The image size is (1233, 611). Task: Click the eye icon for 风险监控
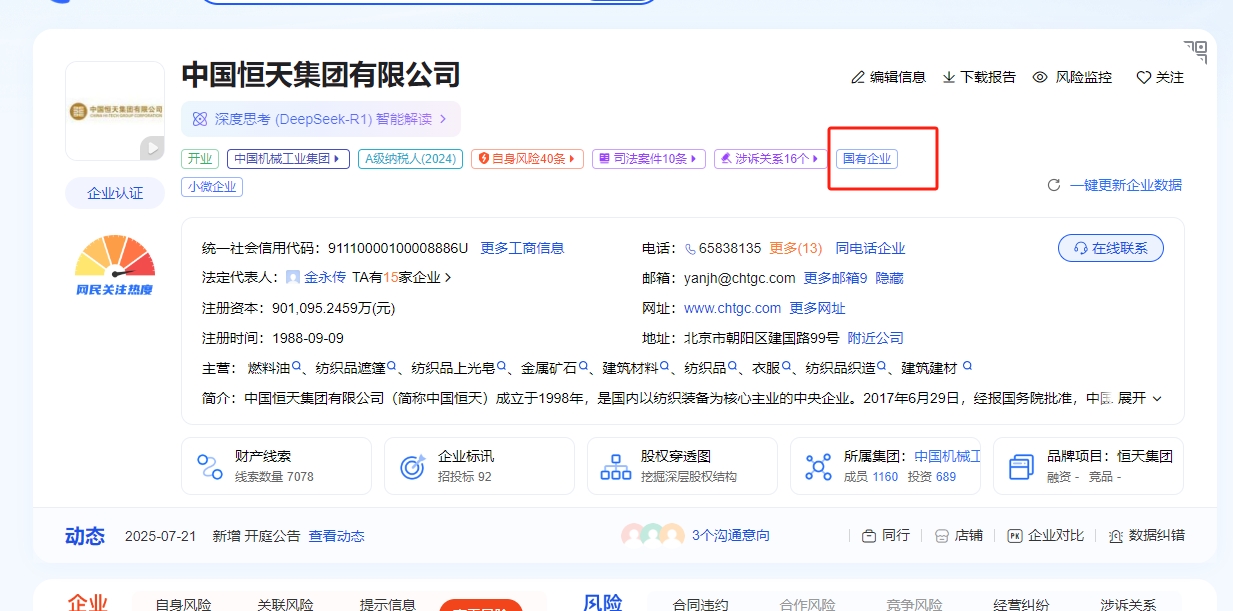(x=1040, y=77)
